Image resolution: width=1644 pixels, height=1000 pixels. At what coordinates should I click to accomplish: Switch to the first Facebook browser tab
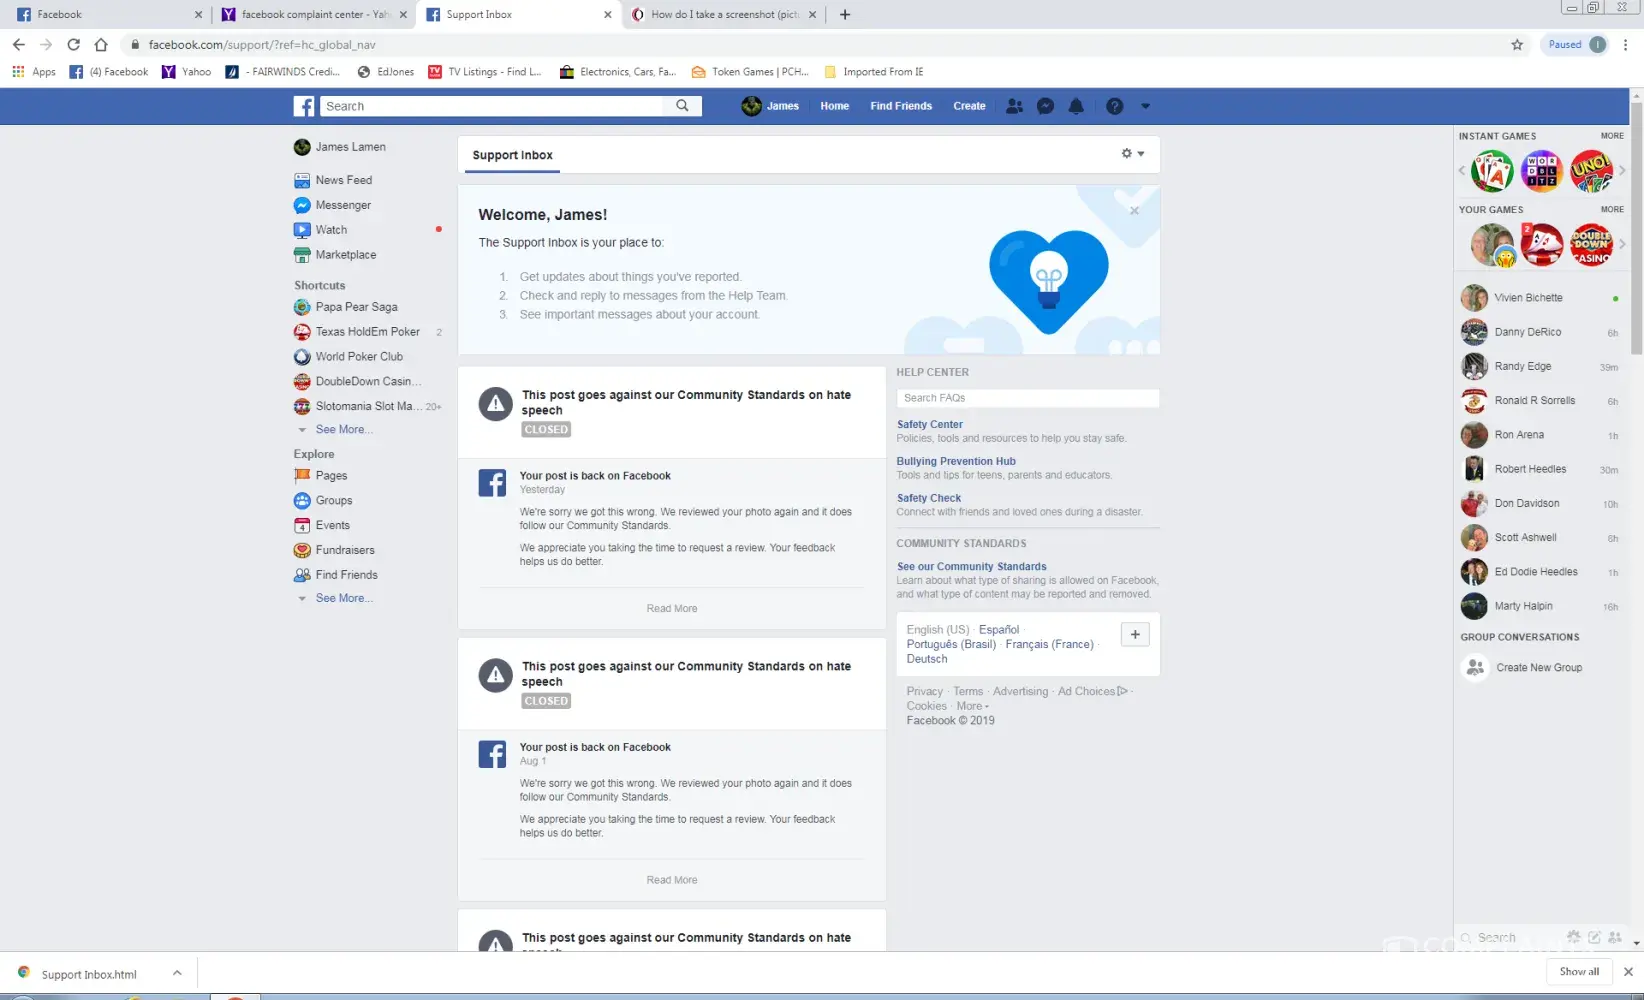105,14
